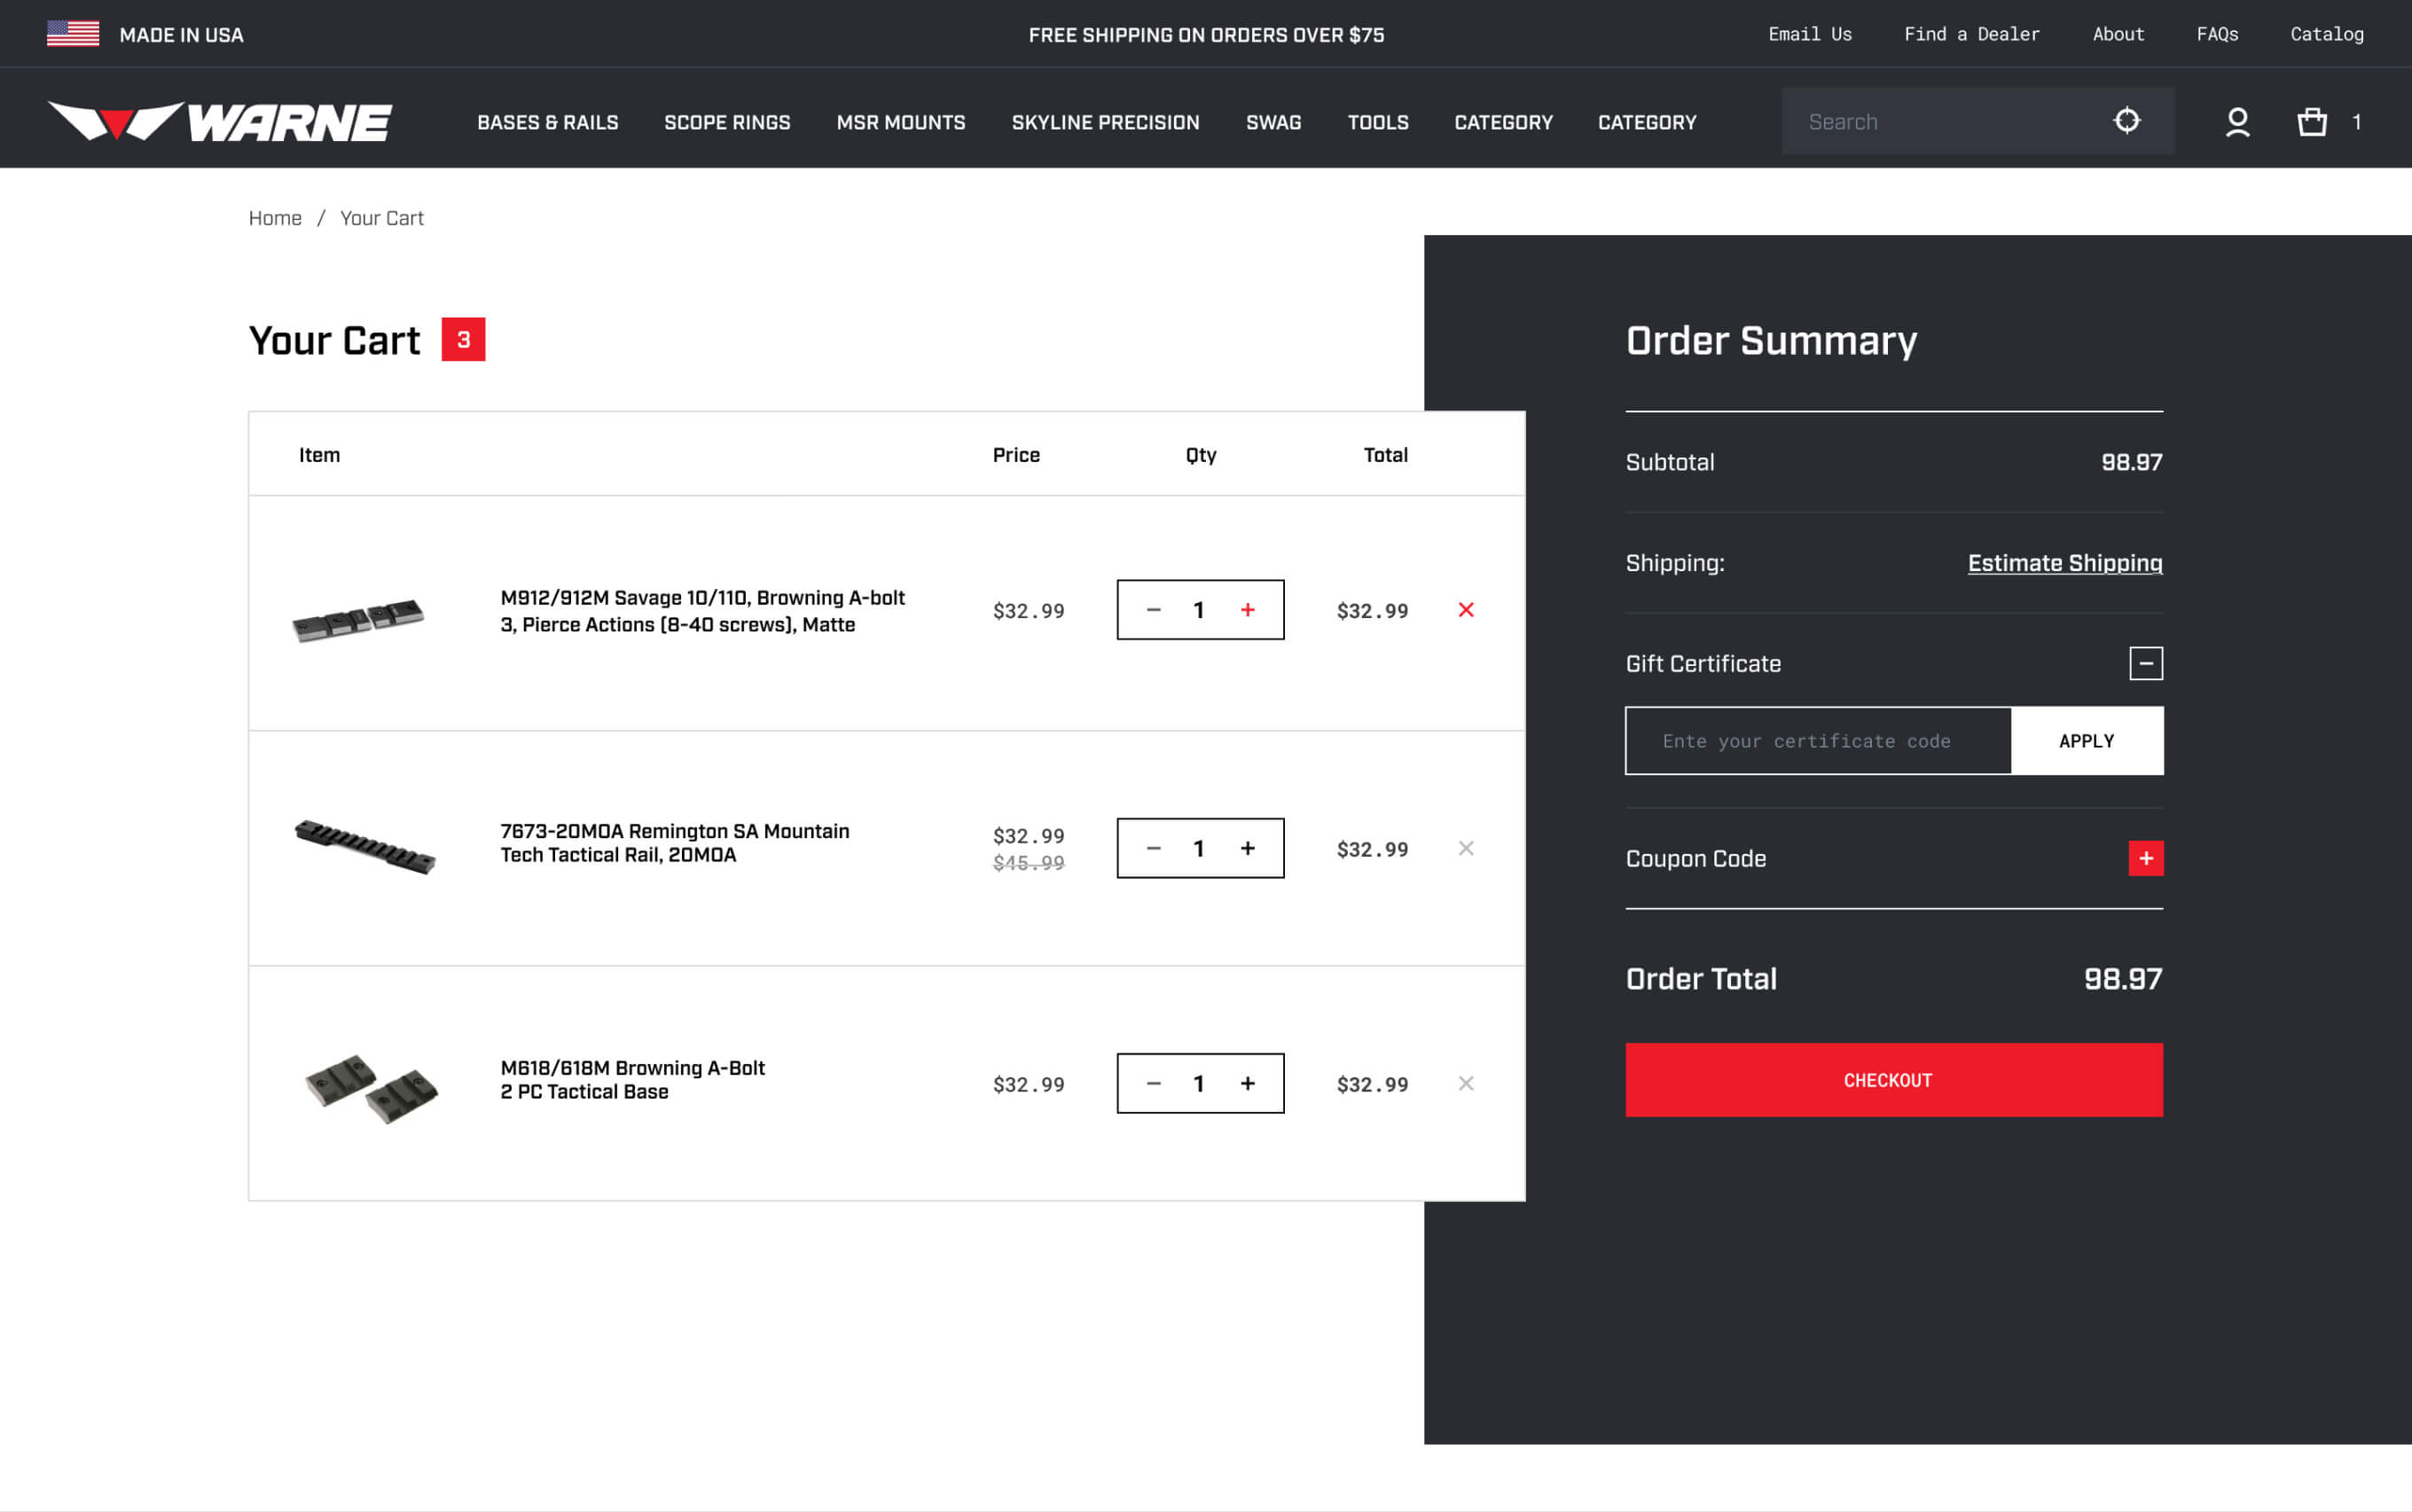Click the Warne logo
Screen dimensions: 2412x1512
tap(220, 122)
